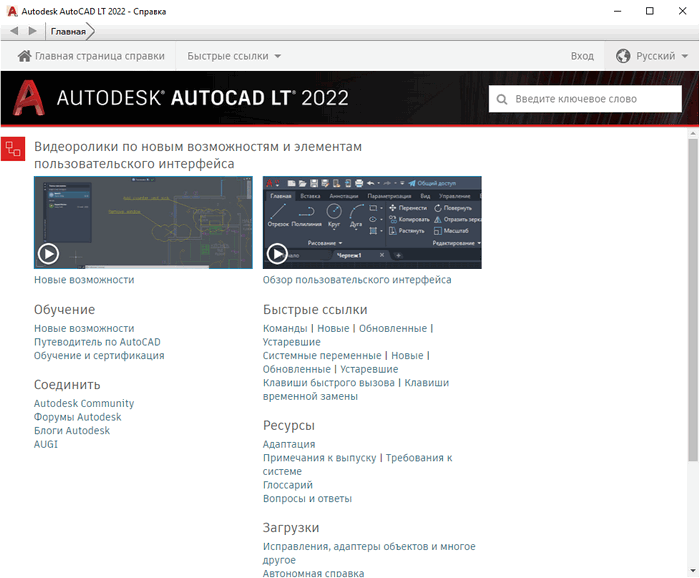Focus the Введите ключевое слово search field
This screenshot has height=578, width=700.
585,99
